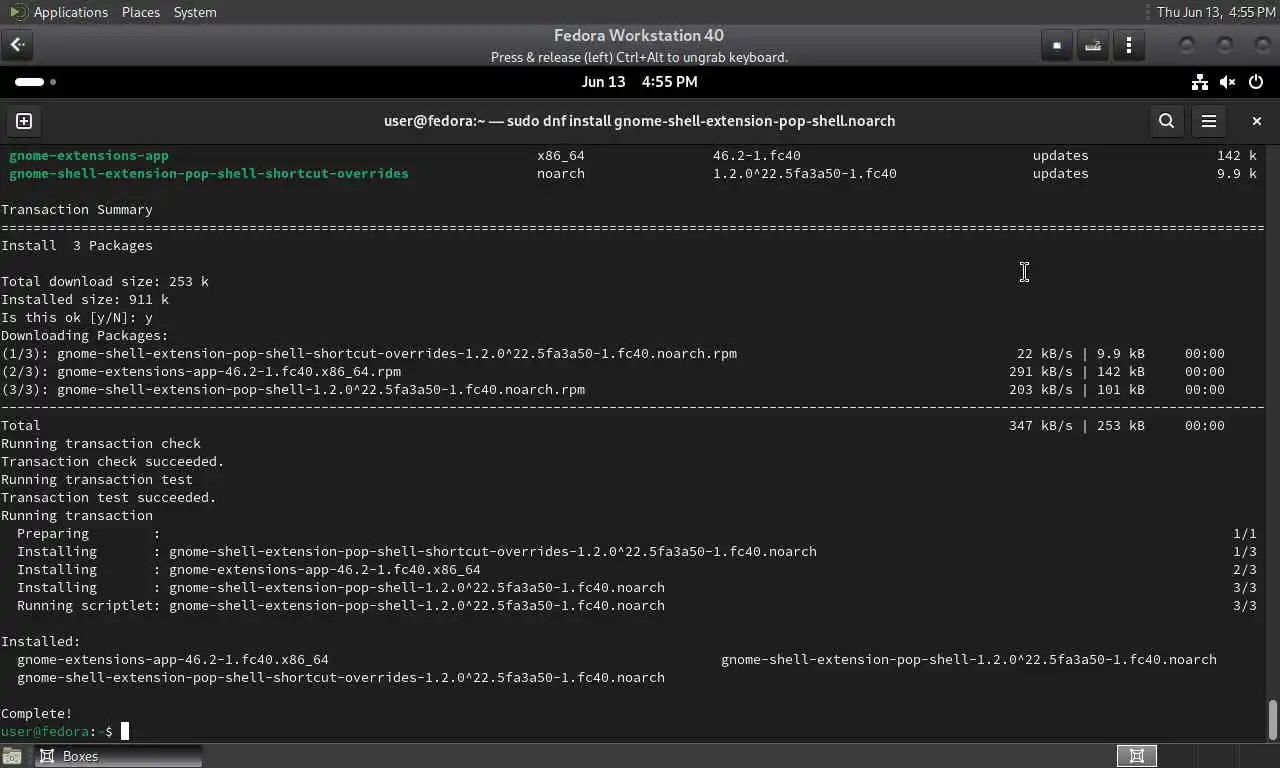
Task: Click the (2/3) gnome-extensions-app rpm line
Action: coord(613,371)
